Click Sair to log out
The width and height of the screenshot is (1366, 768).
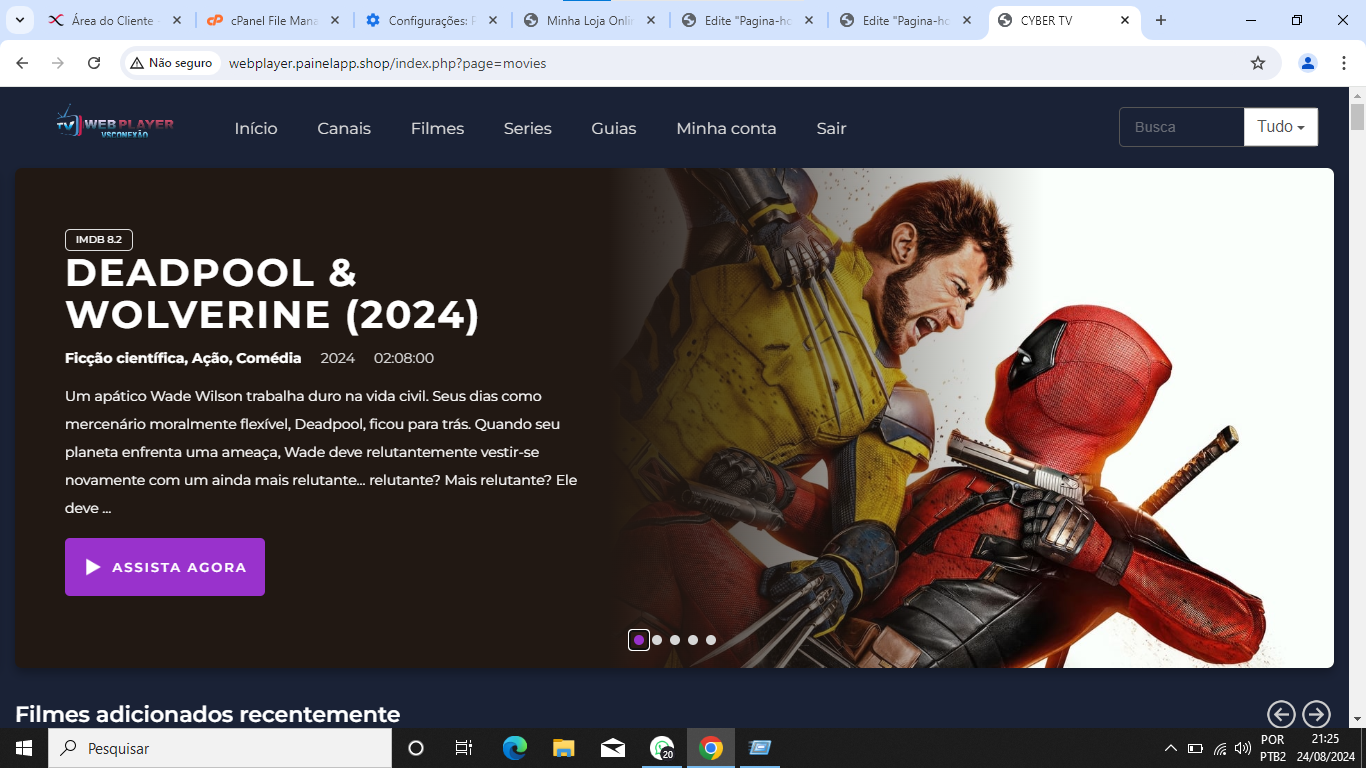[831, 128]
